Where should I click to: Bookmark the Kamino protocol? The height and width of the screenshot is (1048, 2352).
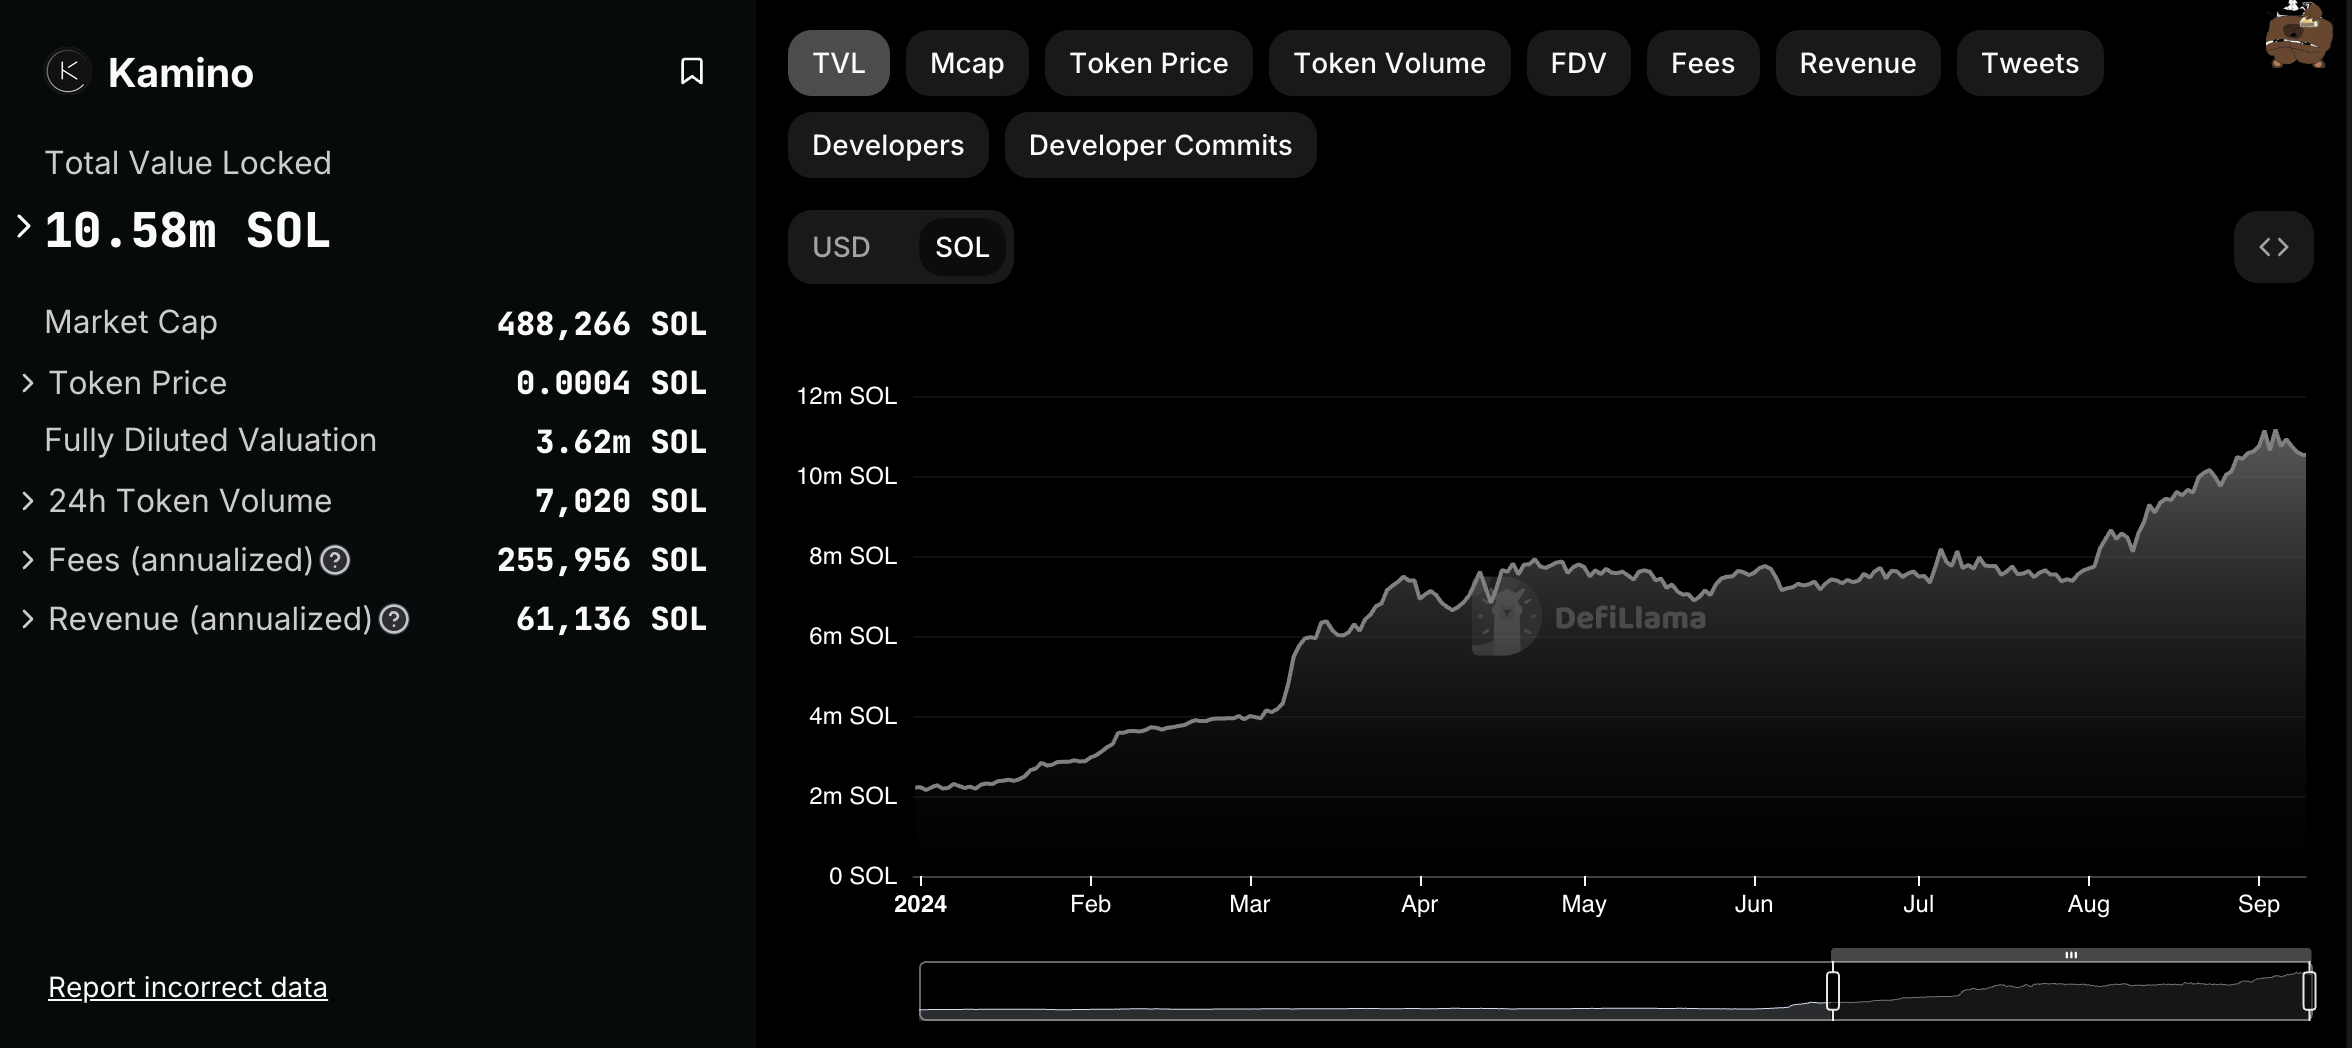coord(691,71)
